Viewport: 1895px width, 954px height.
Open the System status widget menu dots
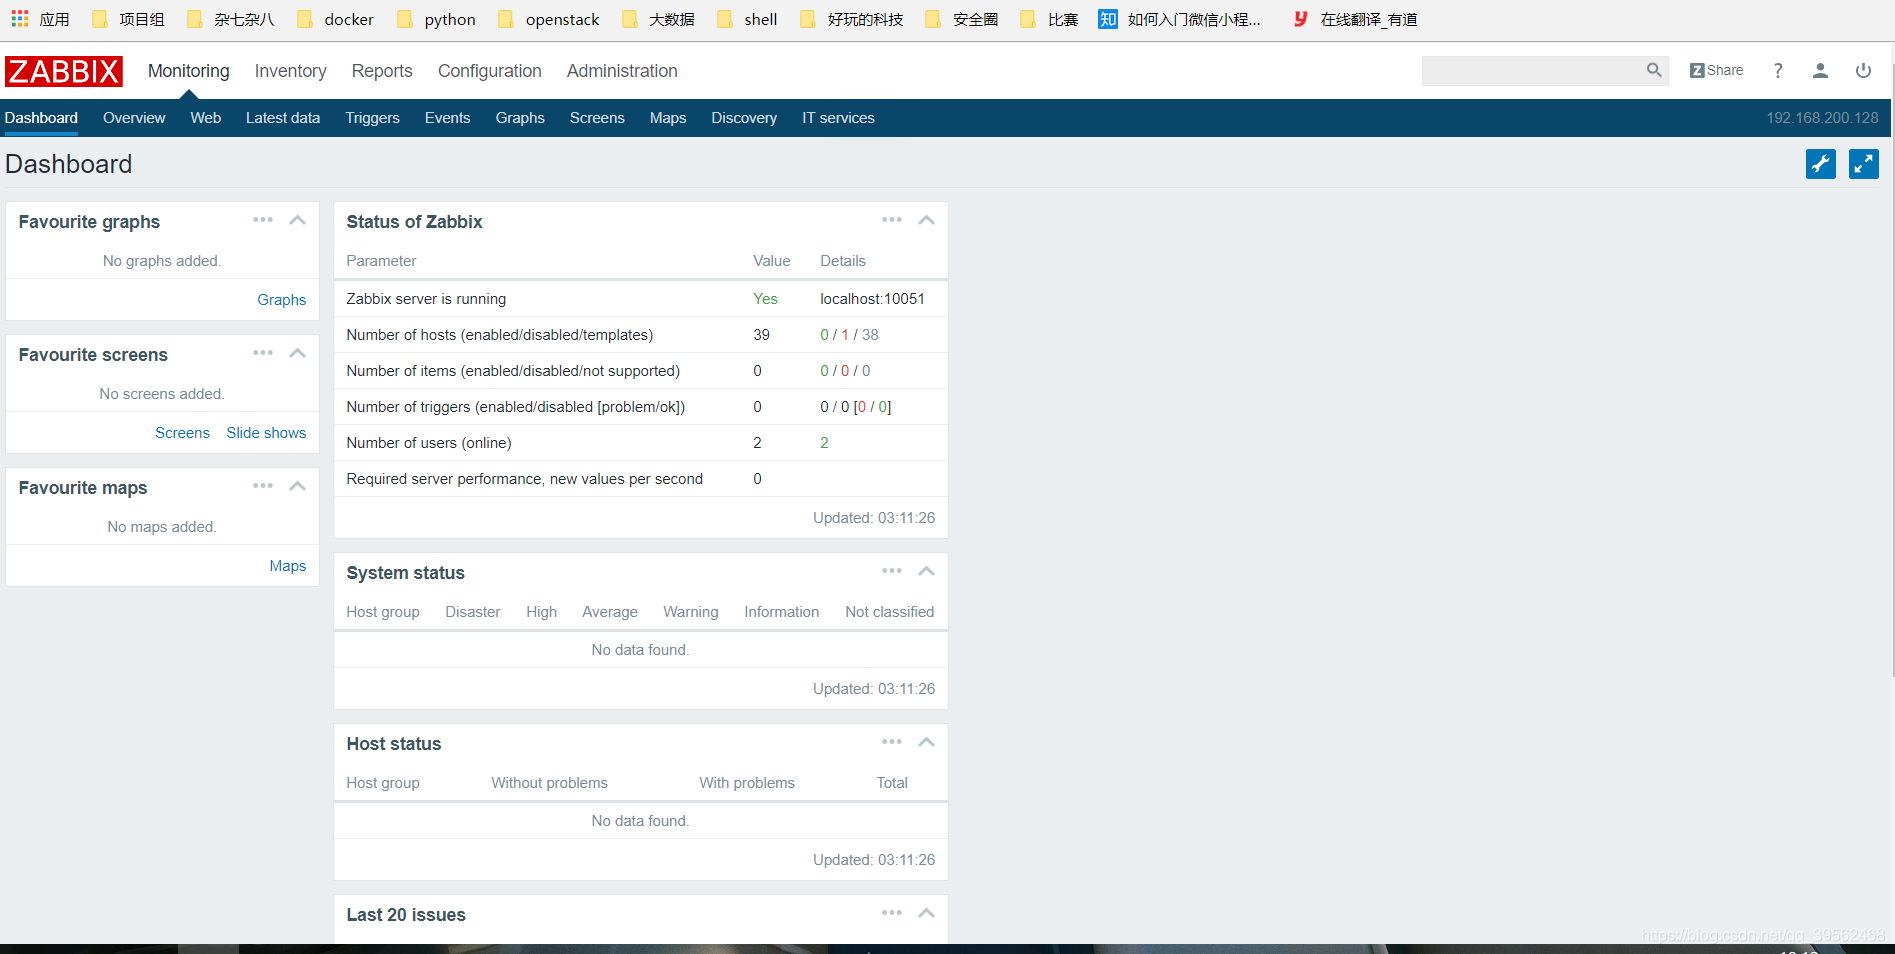[892, 571]
